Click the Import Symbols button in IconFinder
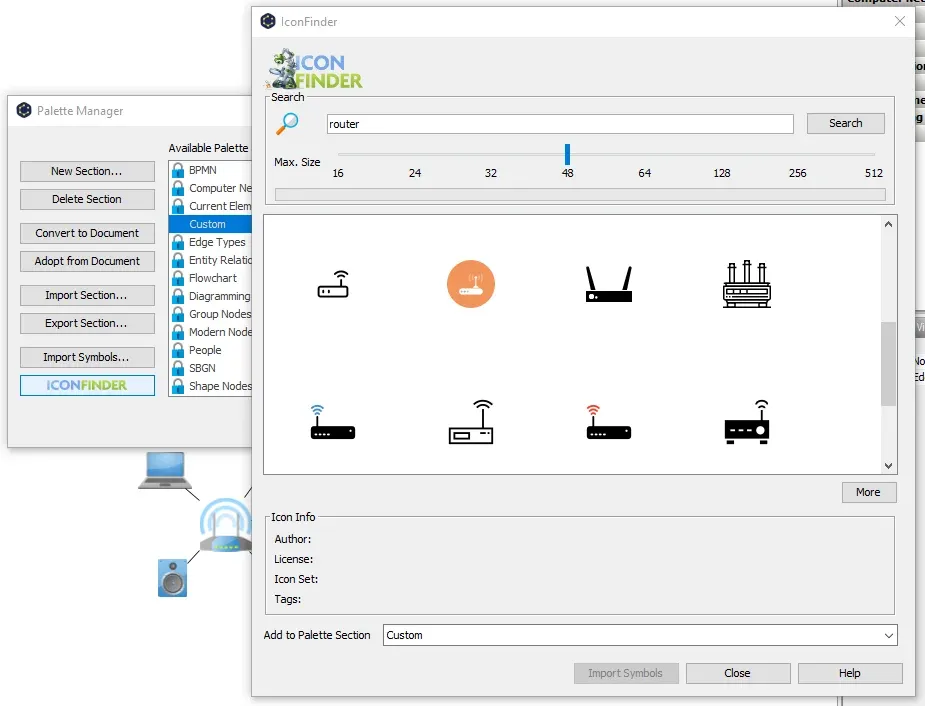This screenshot has width=925, height=706. (x=625, y=673)
